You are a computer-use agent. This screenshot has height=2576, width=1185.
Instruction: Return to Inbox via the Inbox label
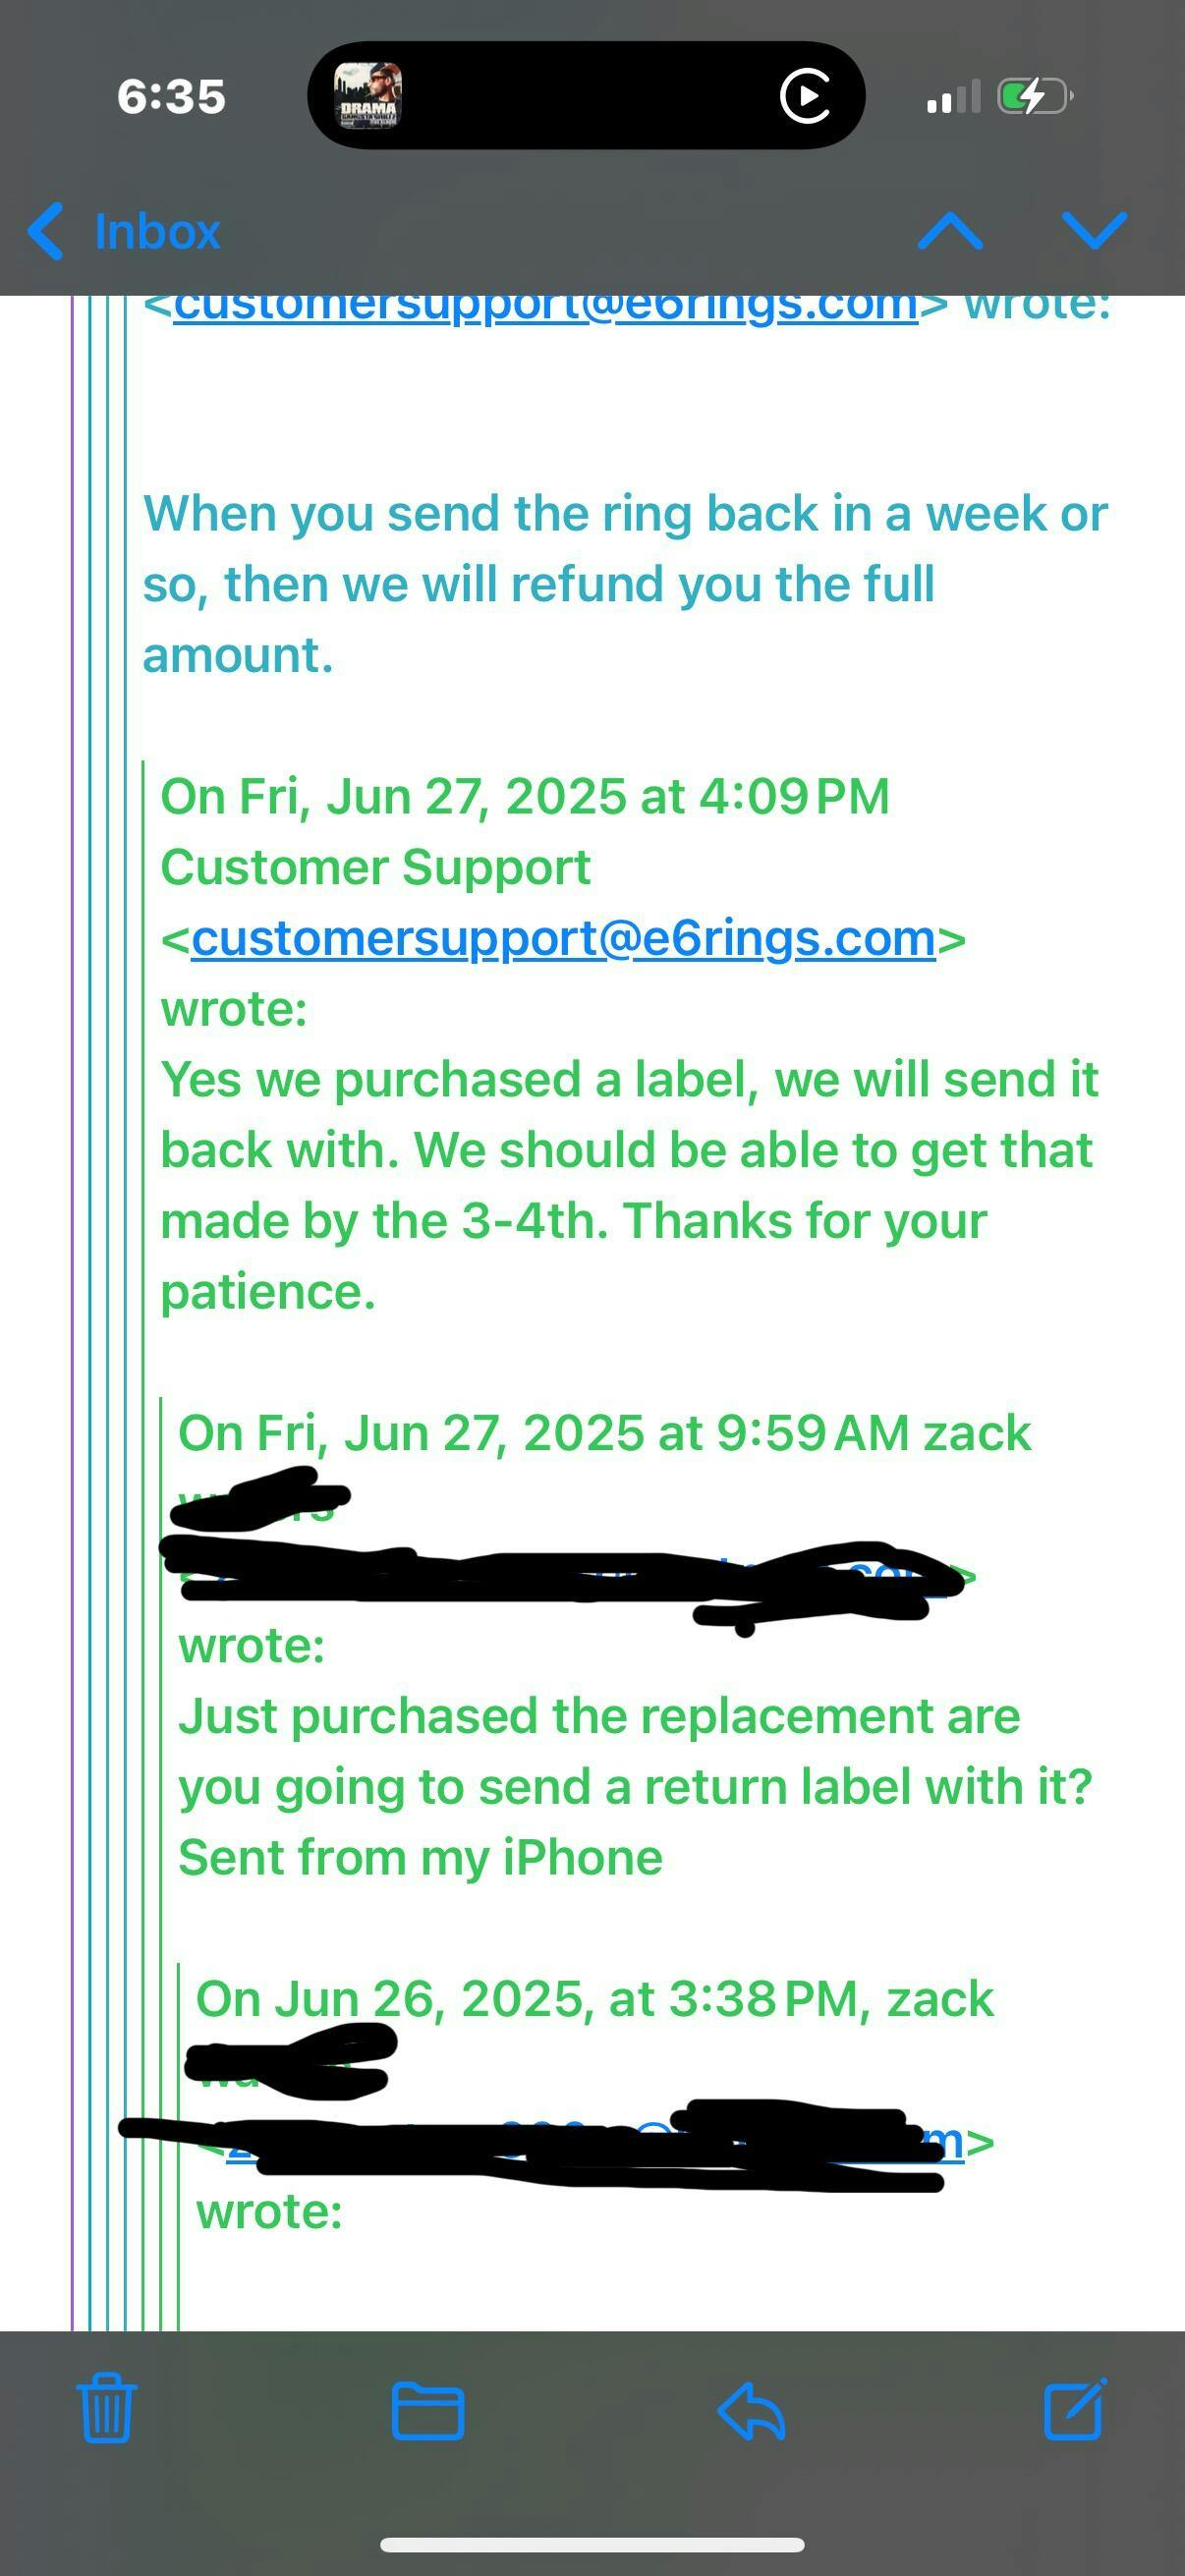(157, 232)
